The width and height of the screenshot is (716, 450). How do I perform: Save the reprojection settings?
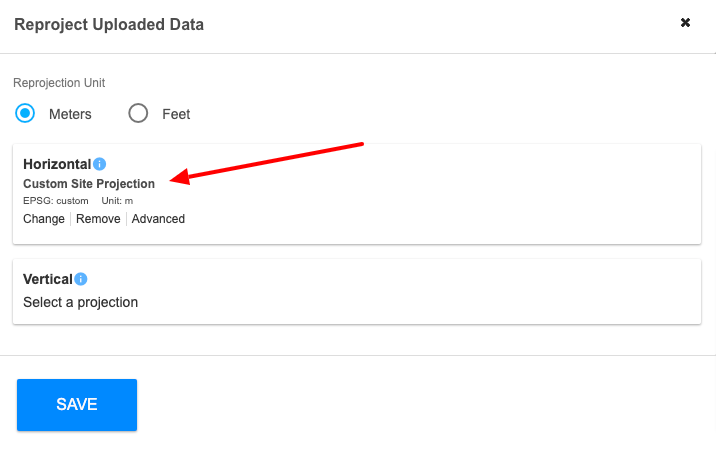click(77, 405)
